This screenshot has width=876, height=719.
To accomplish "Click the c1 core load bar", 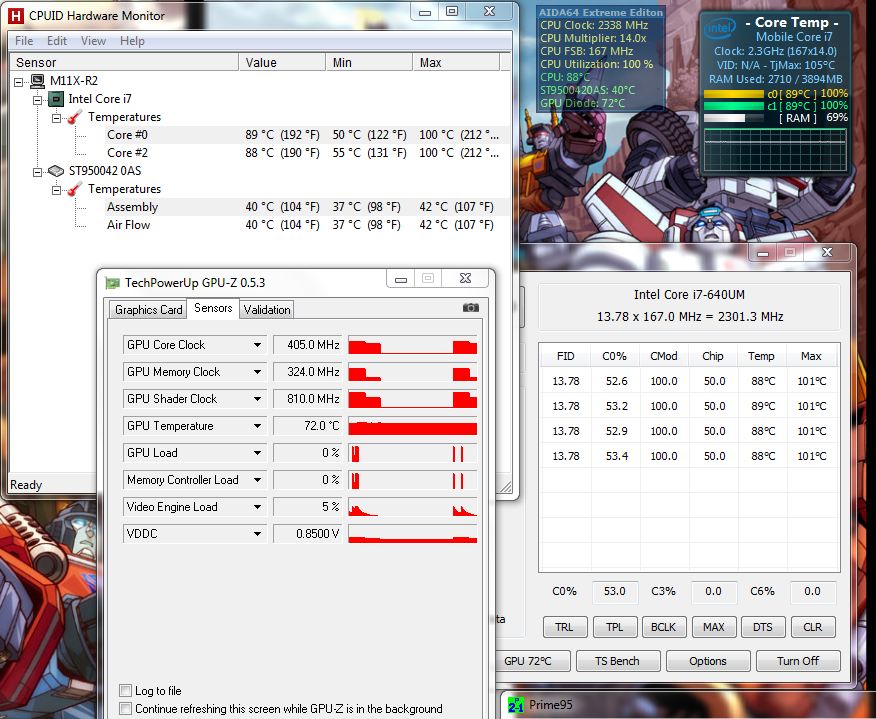I will (x=734, y=106).
